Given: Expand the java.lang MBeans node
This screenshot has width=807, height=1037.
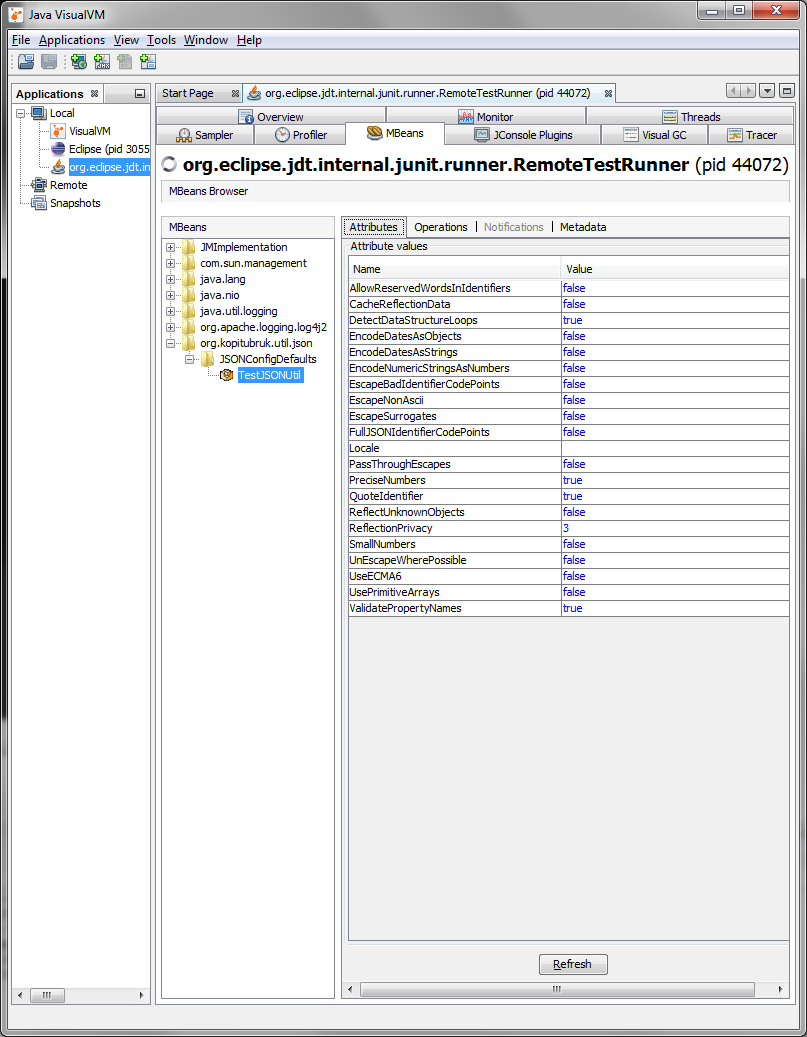Looking at the screenshot, I should tap(171, 279).
